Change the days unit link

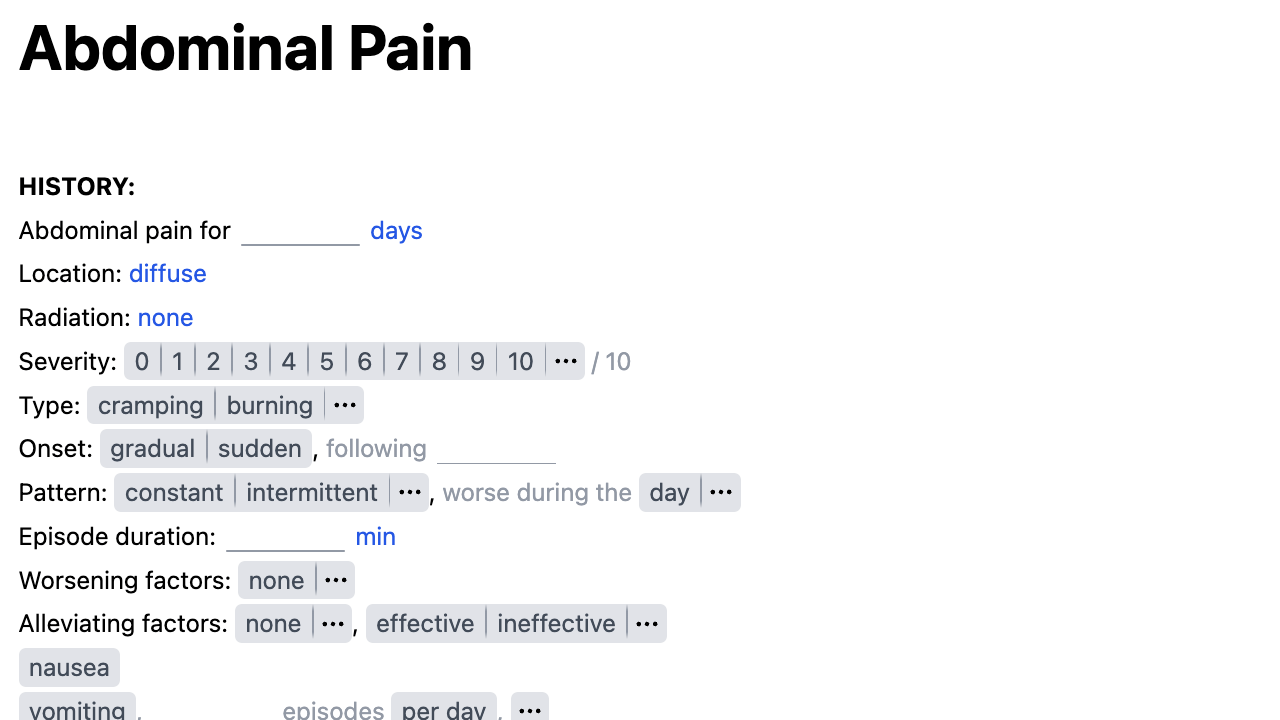(396, 230)
